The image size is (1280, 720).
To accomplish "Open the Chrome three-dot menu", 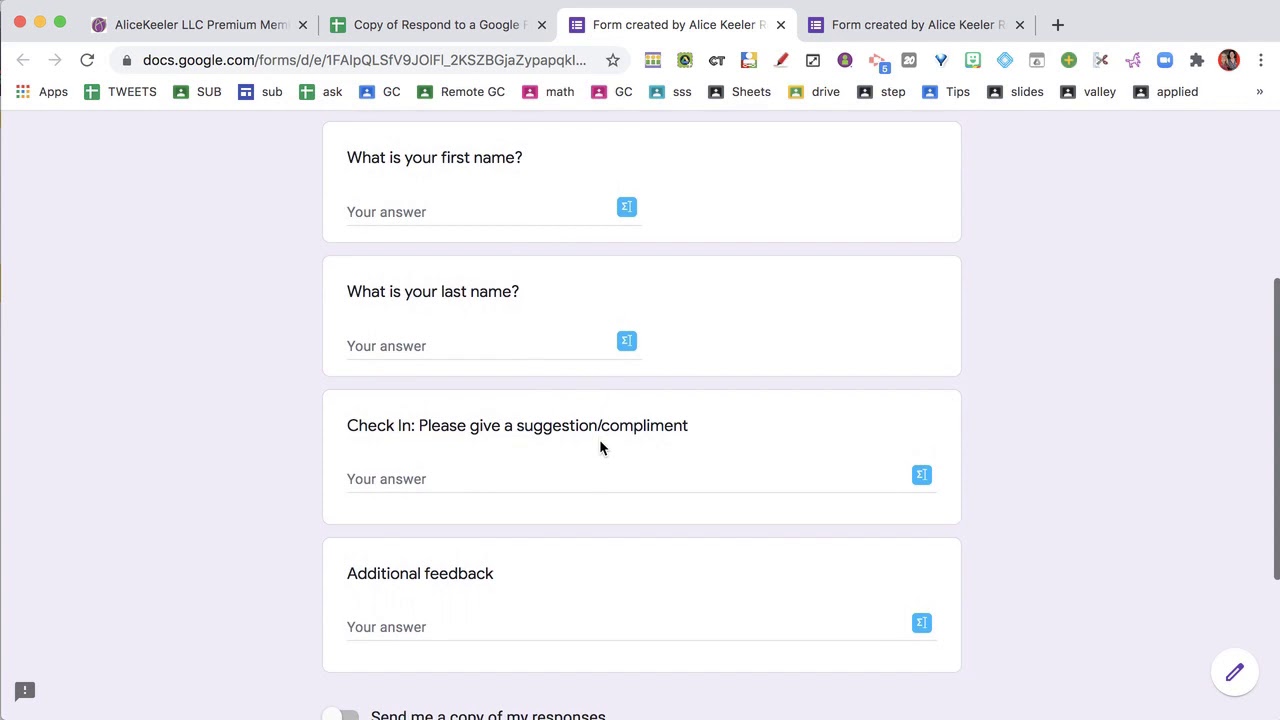I will click(x=1261, y=60).
